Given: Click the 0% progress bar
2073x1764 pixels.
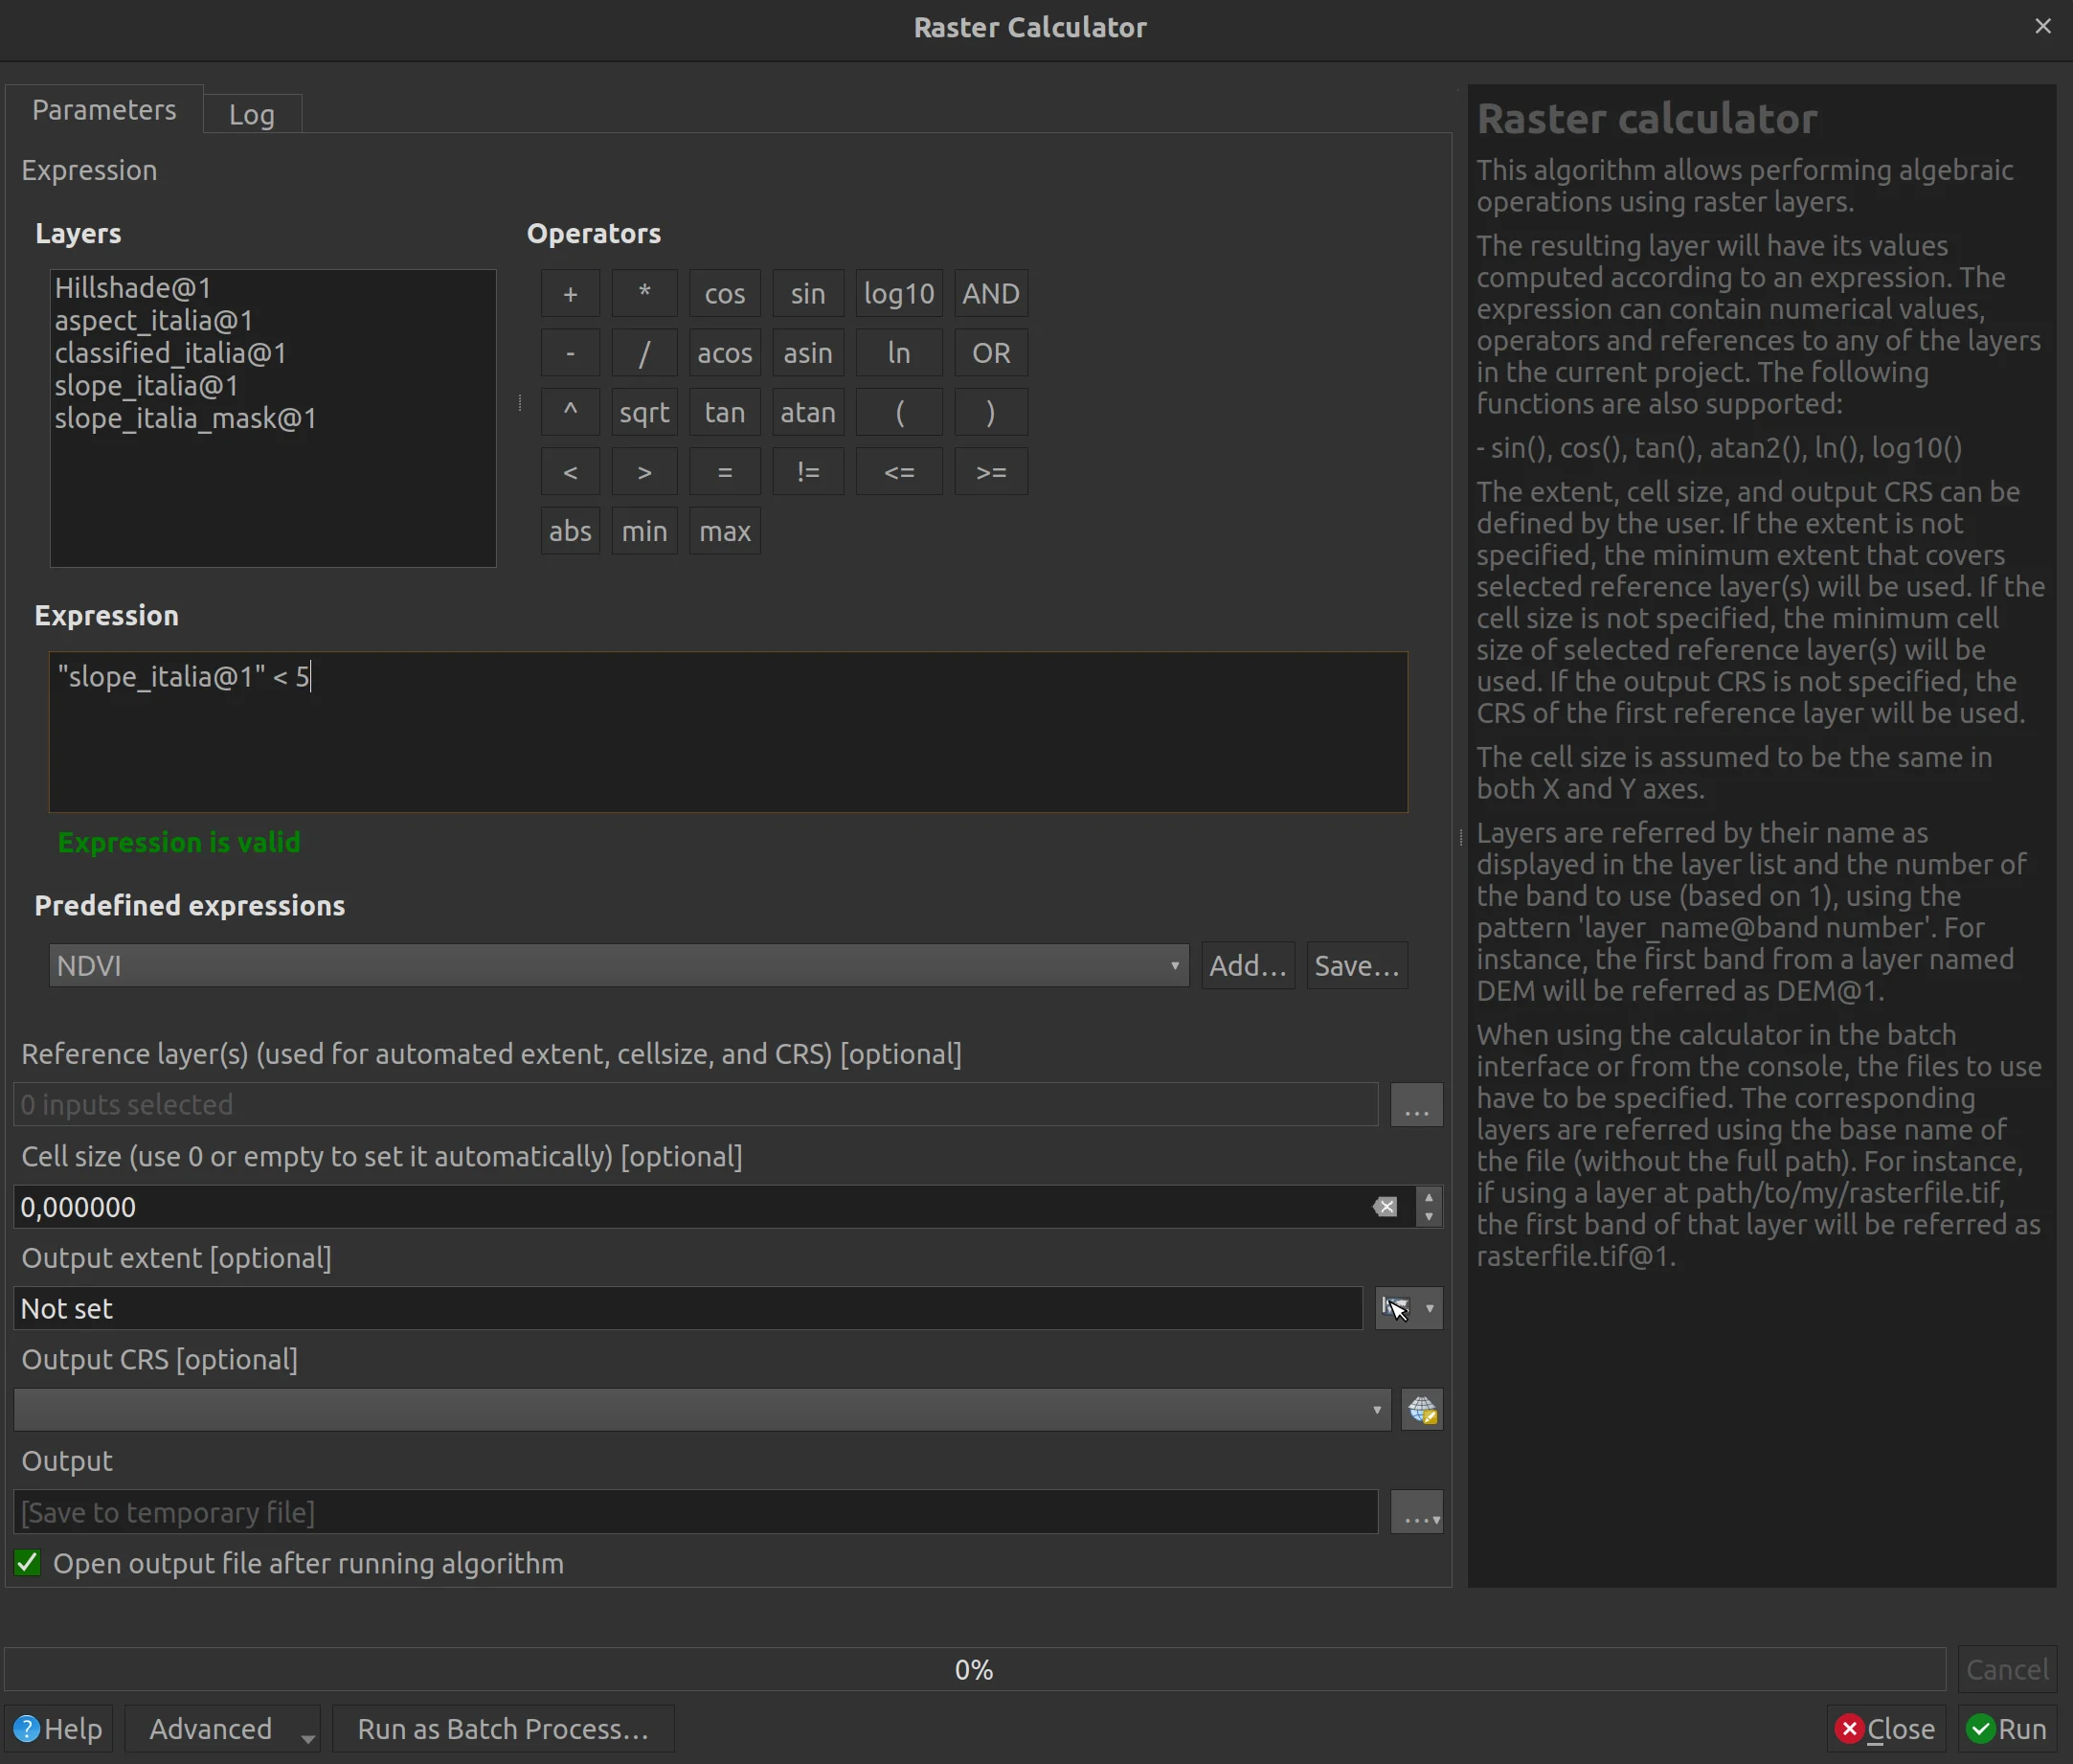Looking at the screenshot, I should (975, 1669).
